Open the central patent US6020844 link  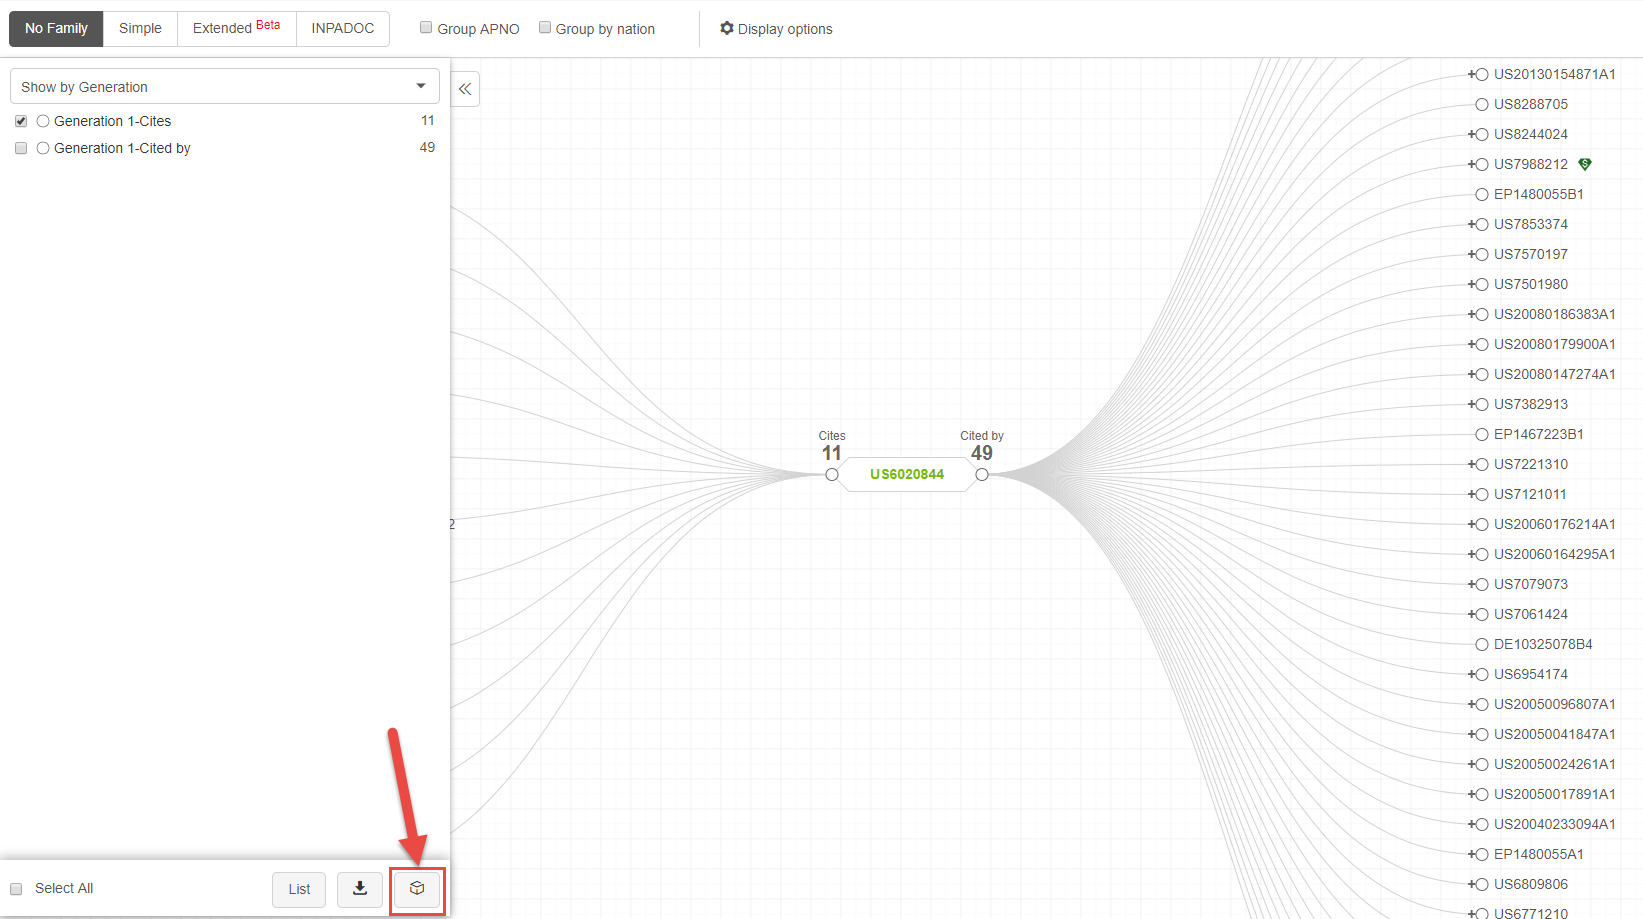[906, 474]
